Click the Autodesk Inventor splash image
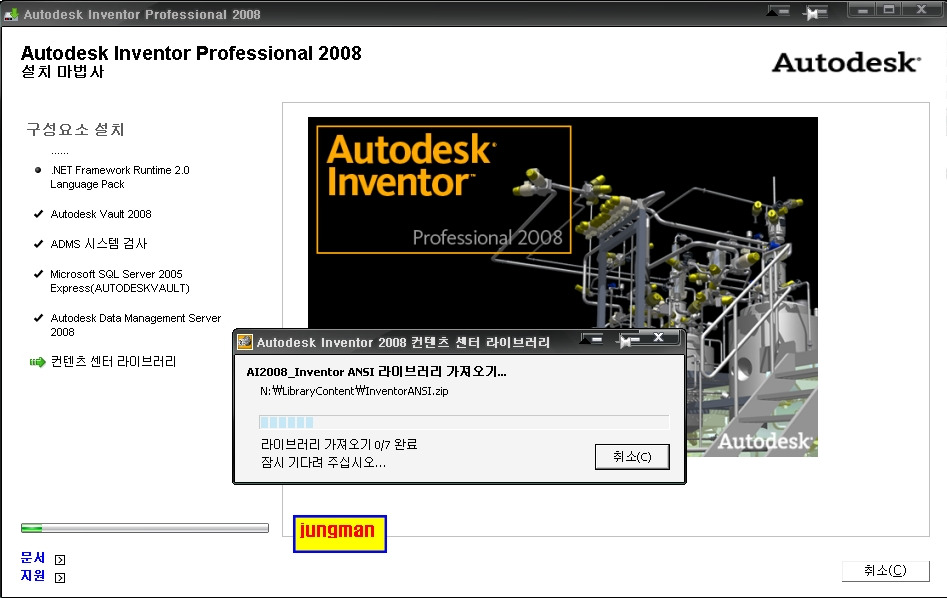 [563, 287]
